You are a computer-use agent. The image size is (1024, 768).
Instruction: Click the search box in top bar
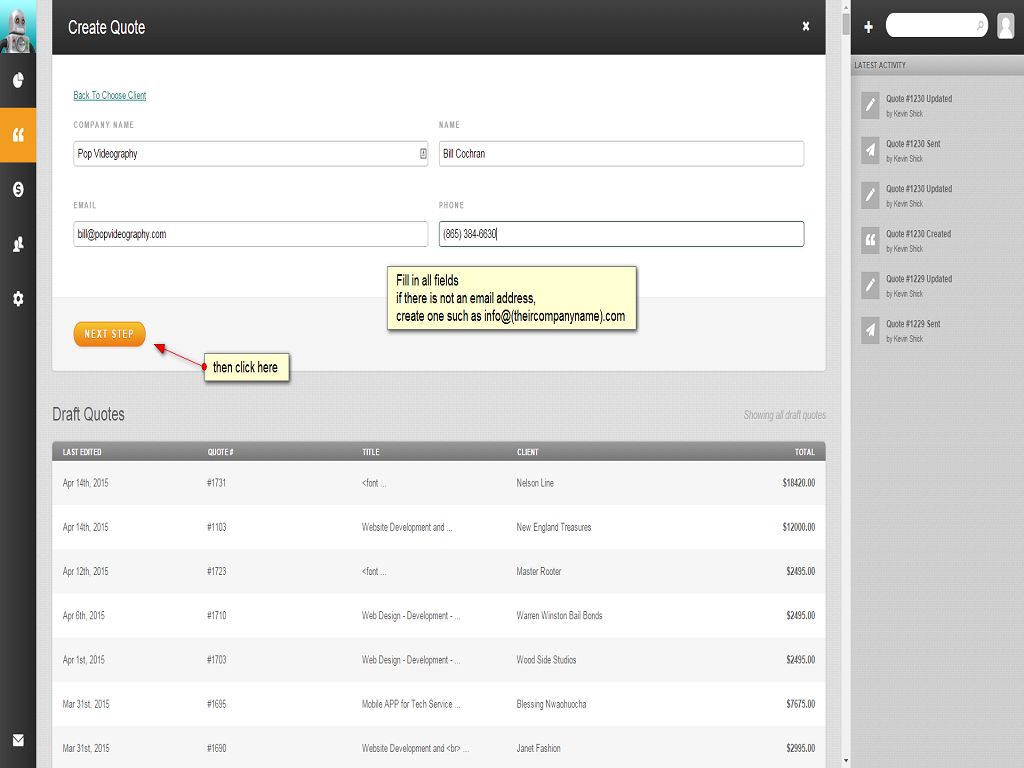coord(932,25)
